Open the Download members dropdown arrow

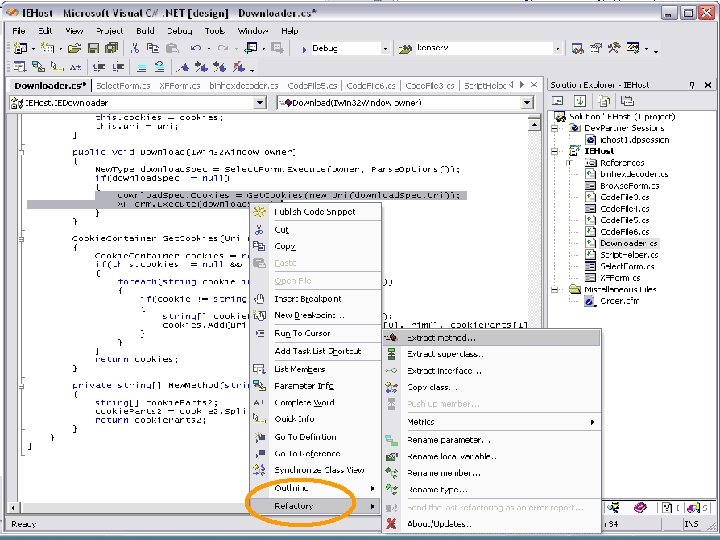527,102
